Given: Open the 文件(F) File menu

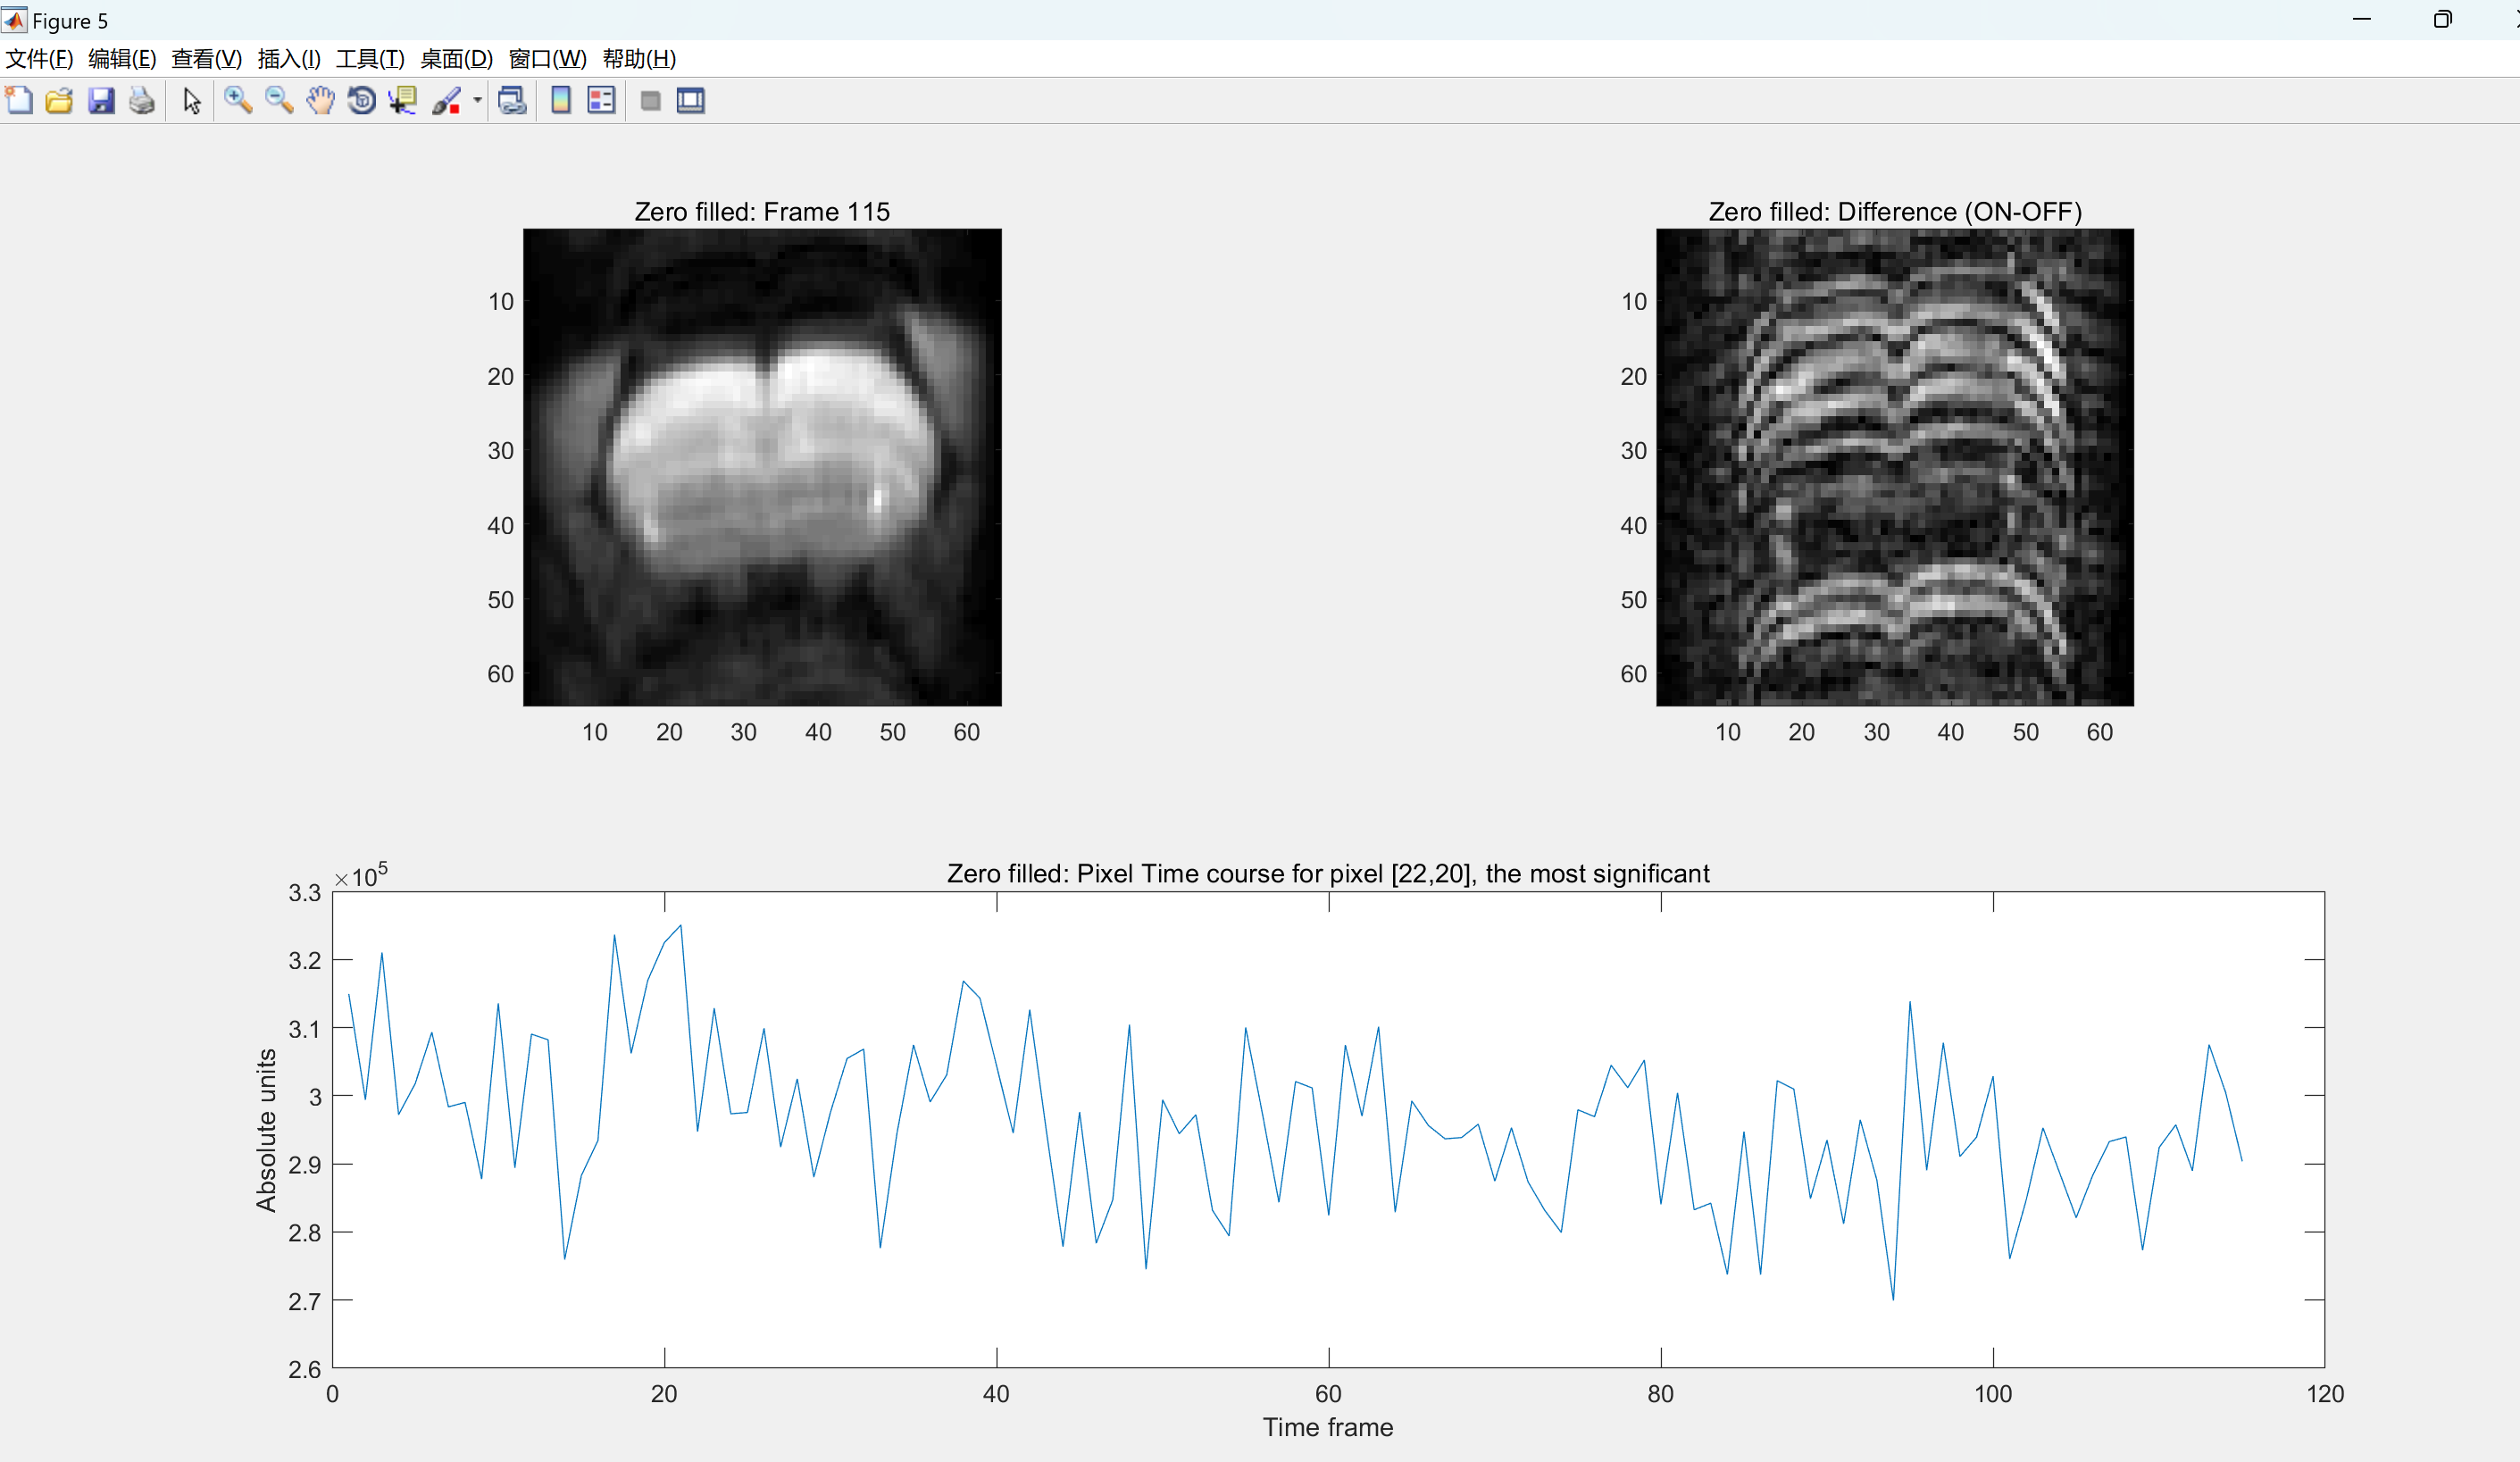Looking at the screenshot, I should point(39,58).
